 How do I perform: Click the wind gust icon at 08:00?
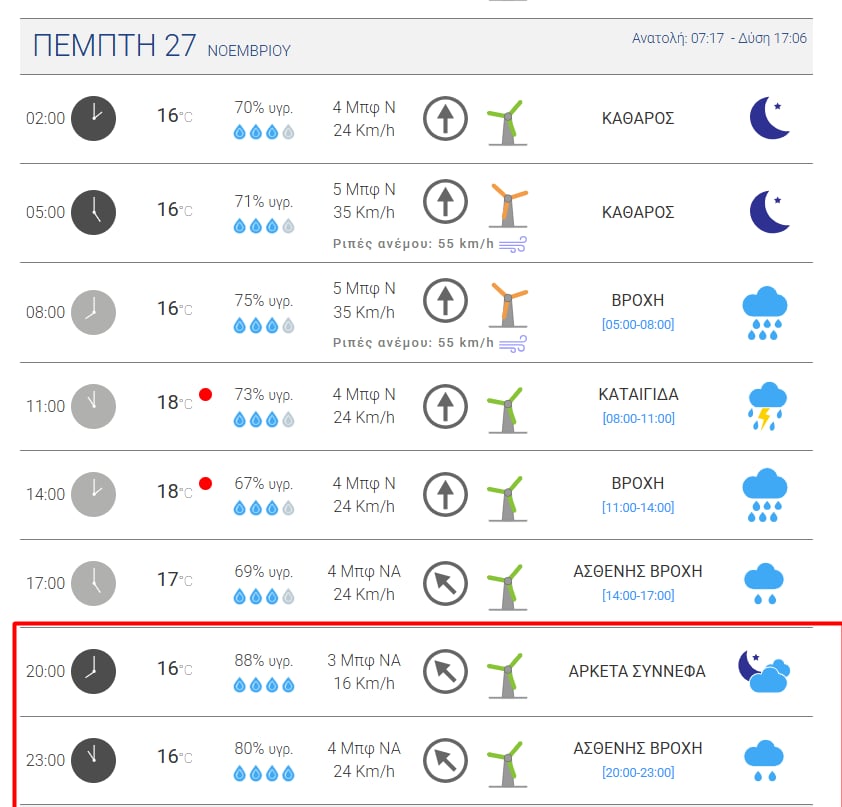point(513,343)
